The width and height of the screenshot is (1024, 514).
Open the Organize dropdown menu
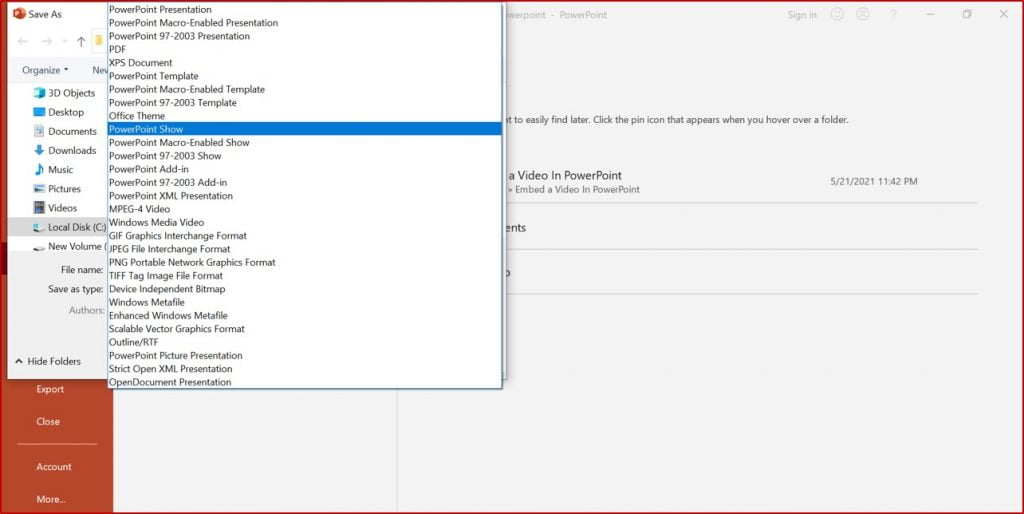pyautogui.click(x=45, y=70)
